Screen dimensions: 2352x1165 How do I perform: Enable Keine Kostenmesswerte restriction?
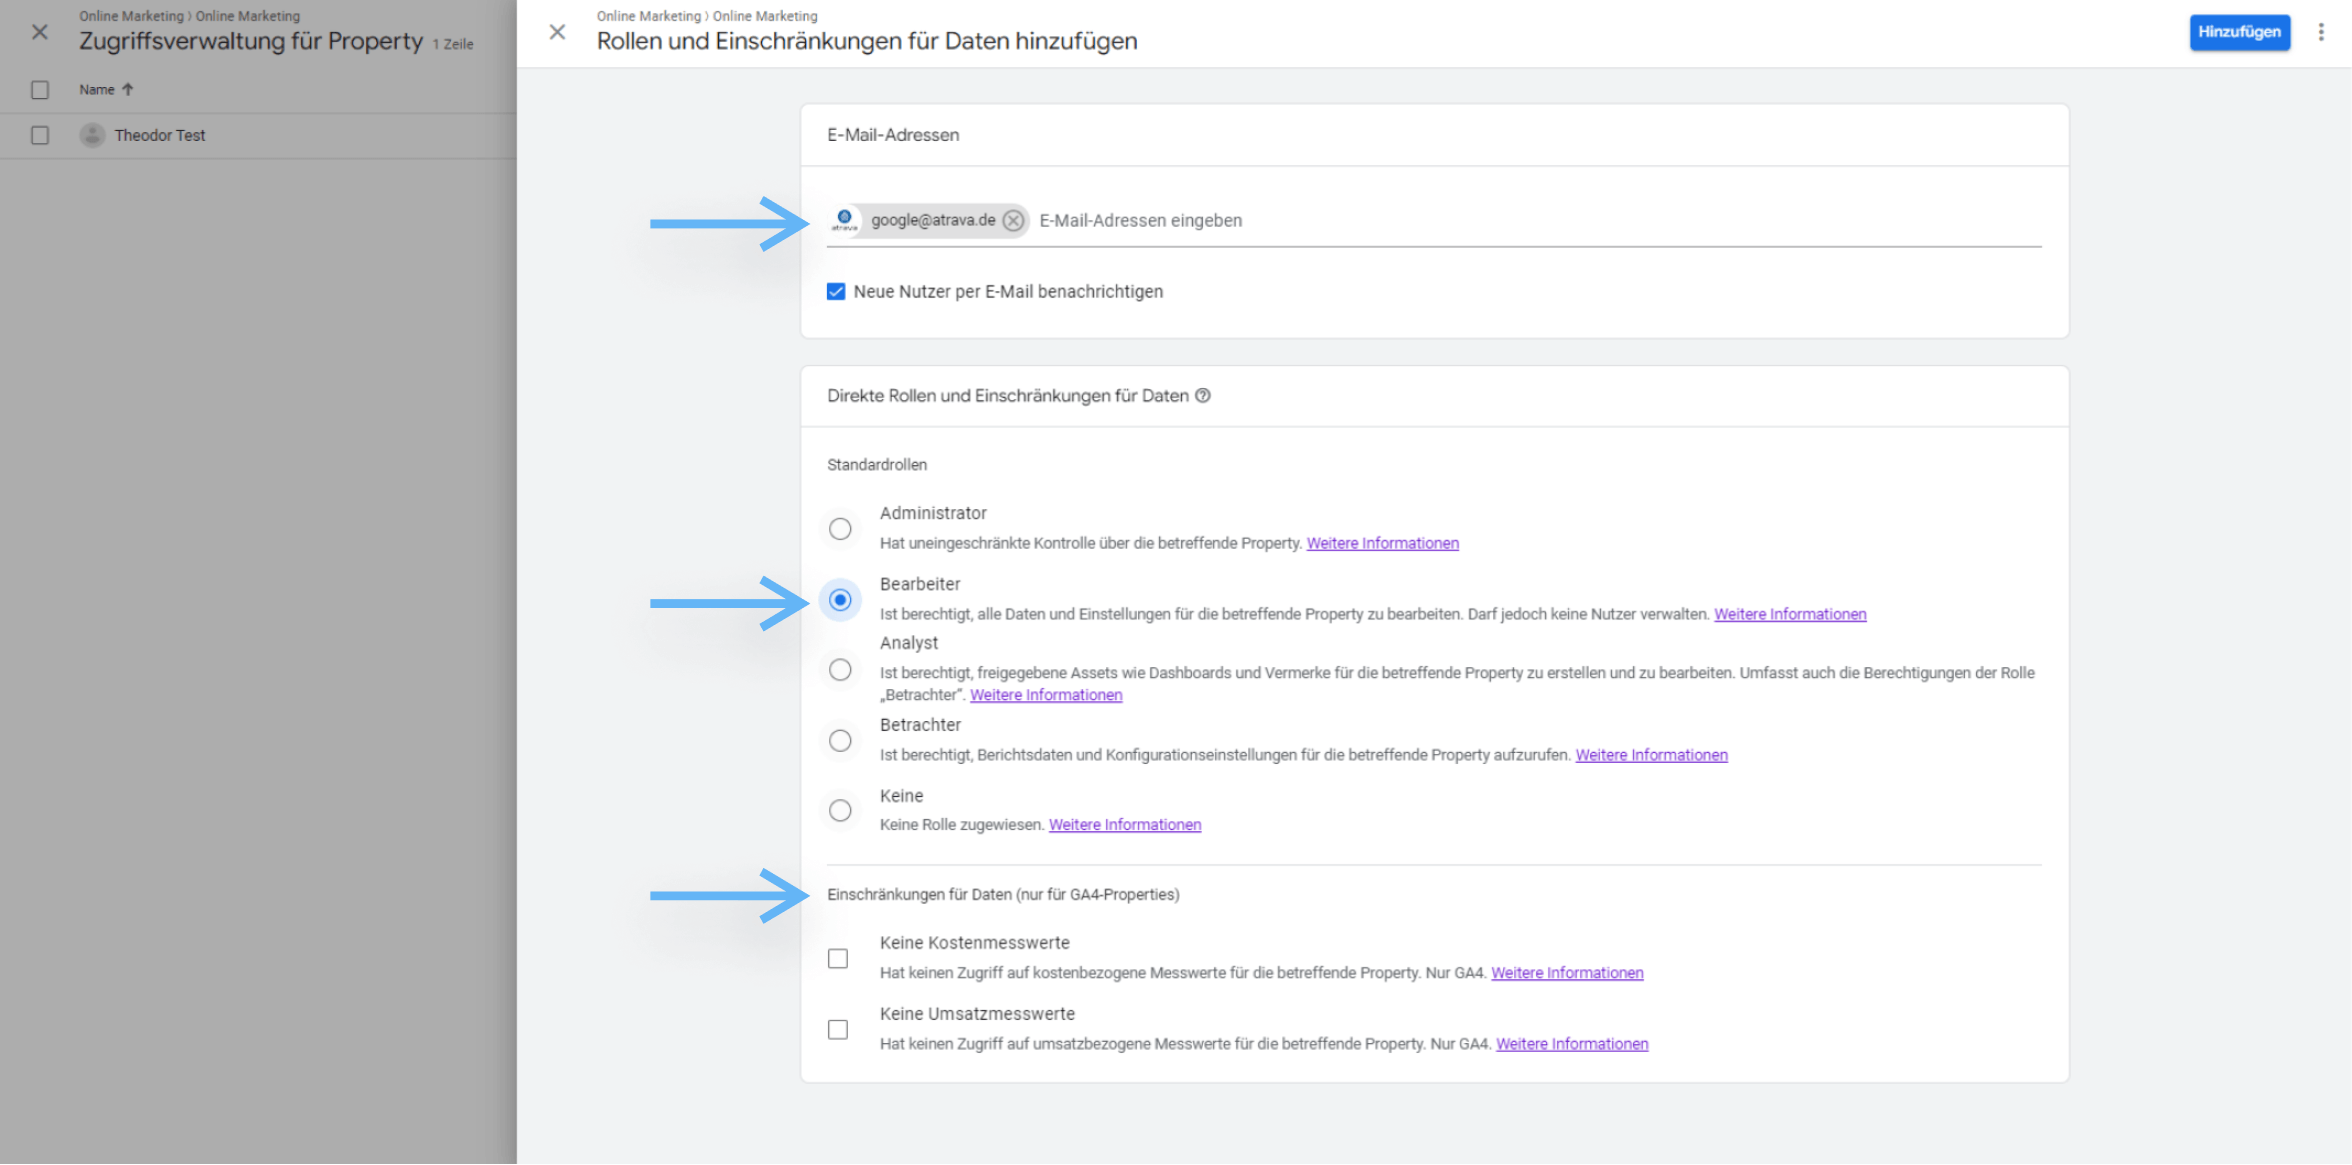click(x=838, y=959)
